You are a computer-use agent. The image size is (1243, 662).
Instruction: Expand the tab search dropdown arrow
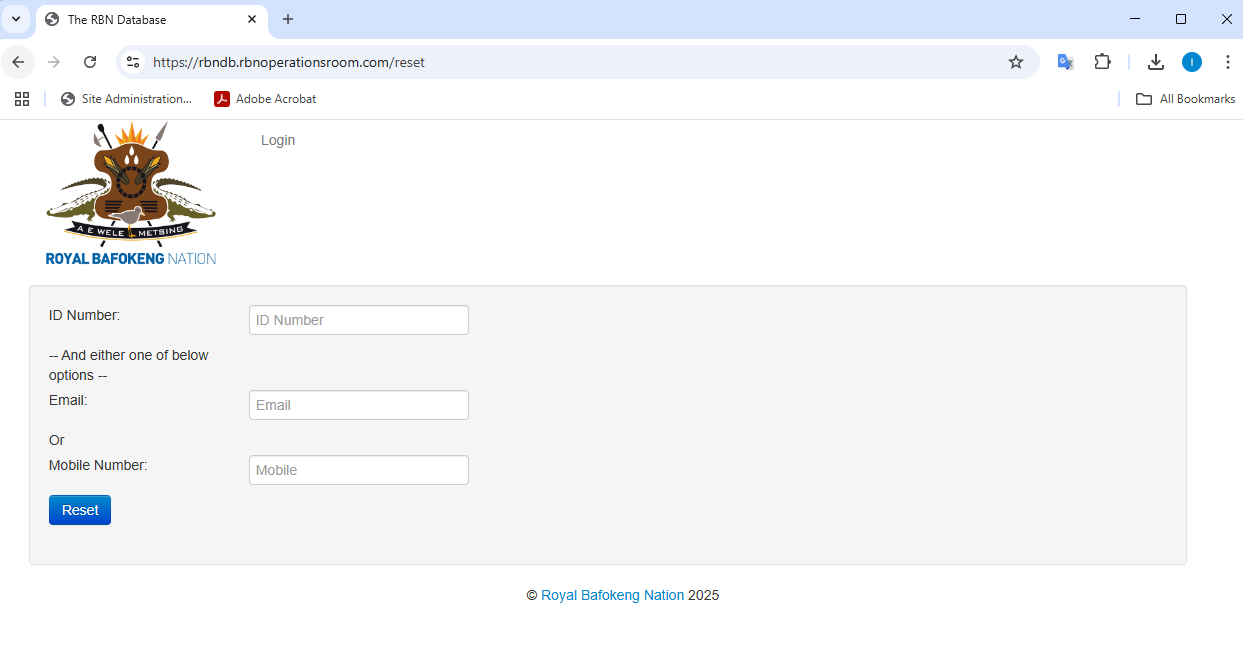[16, 19]
